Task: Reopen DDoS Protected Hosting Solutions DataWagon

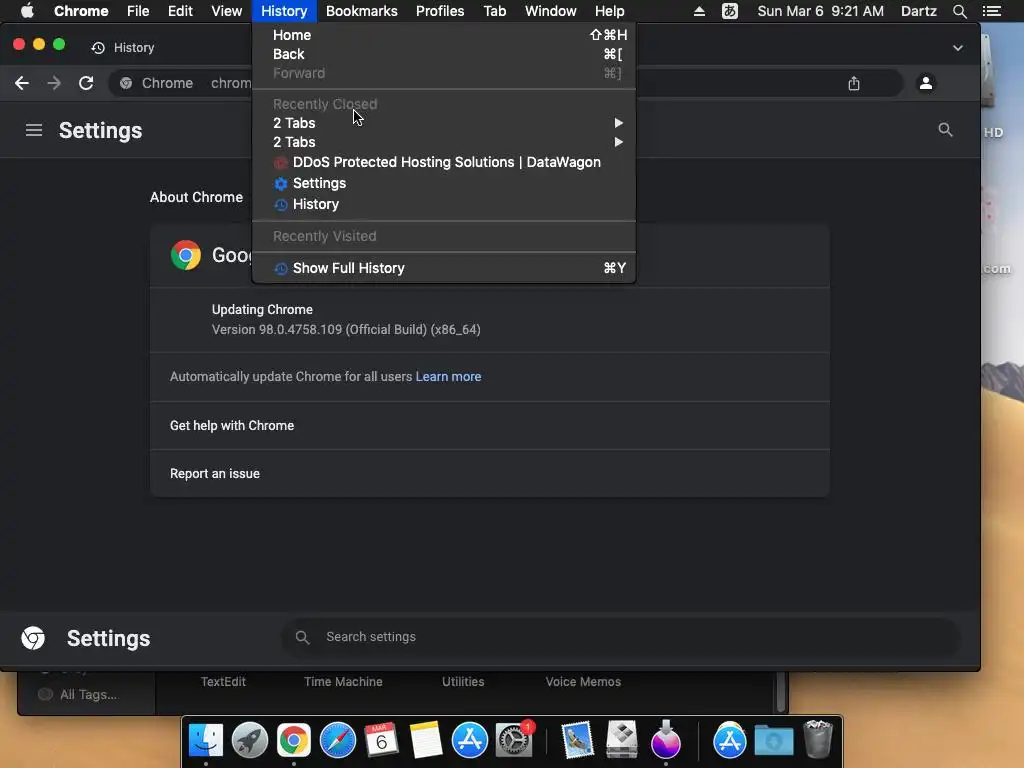Action: pos(444,162)
